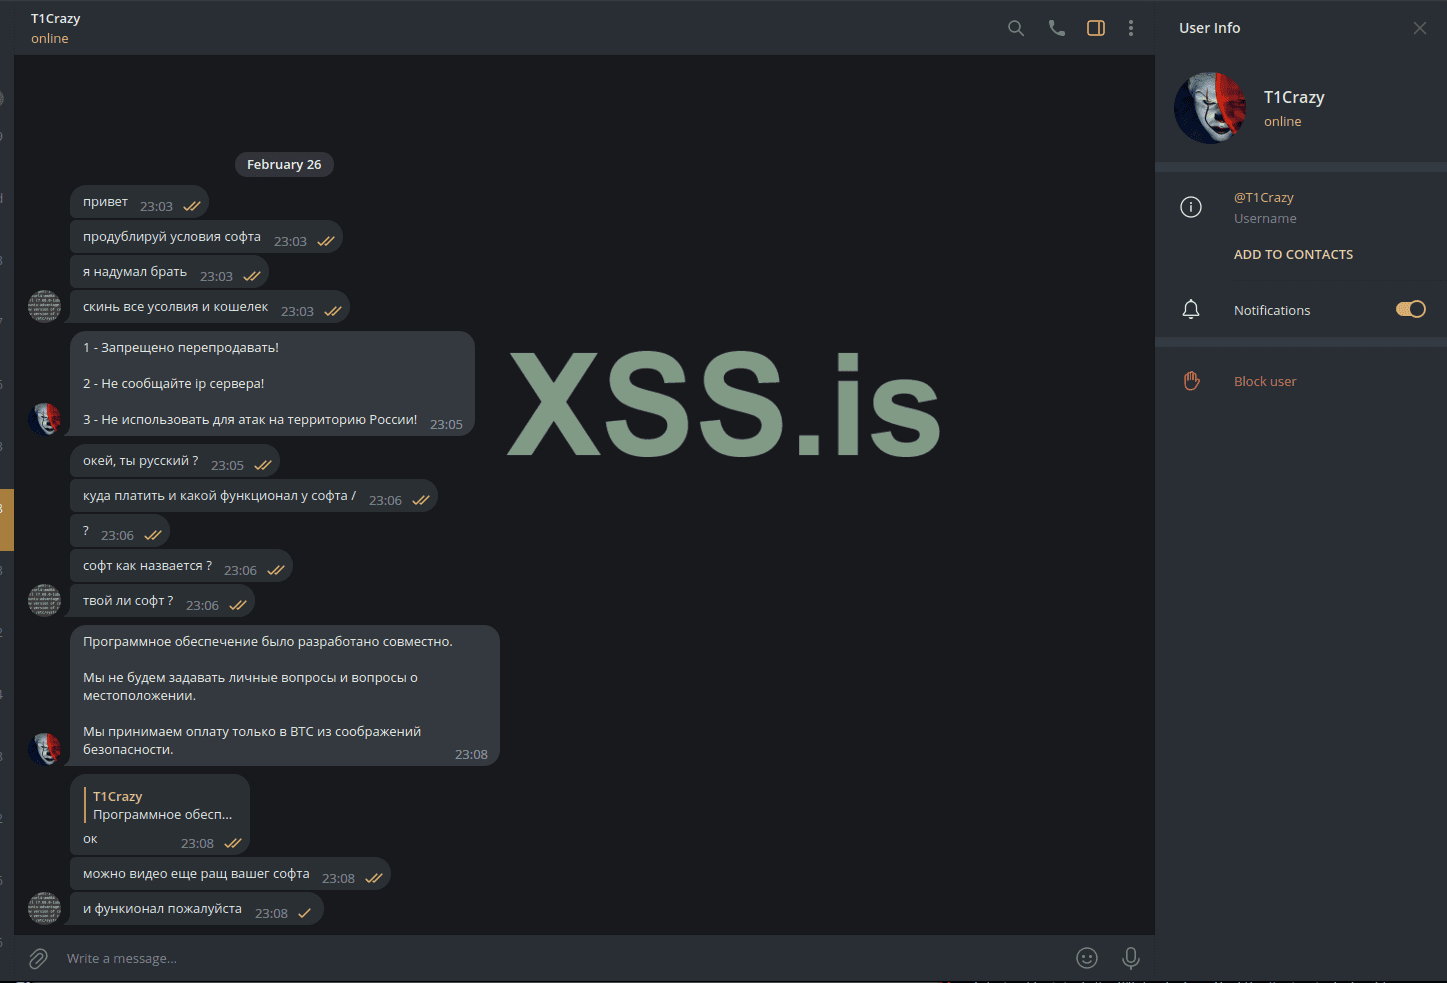Click 'Мы не будем задавать личные вопросы' text
Viewport: 1447px width, 983px height.
[250, 687]
